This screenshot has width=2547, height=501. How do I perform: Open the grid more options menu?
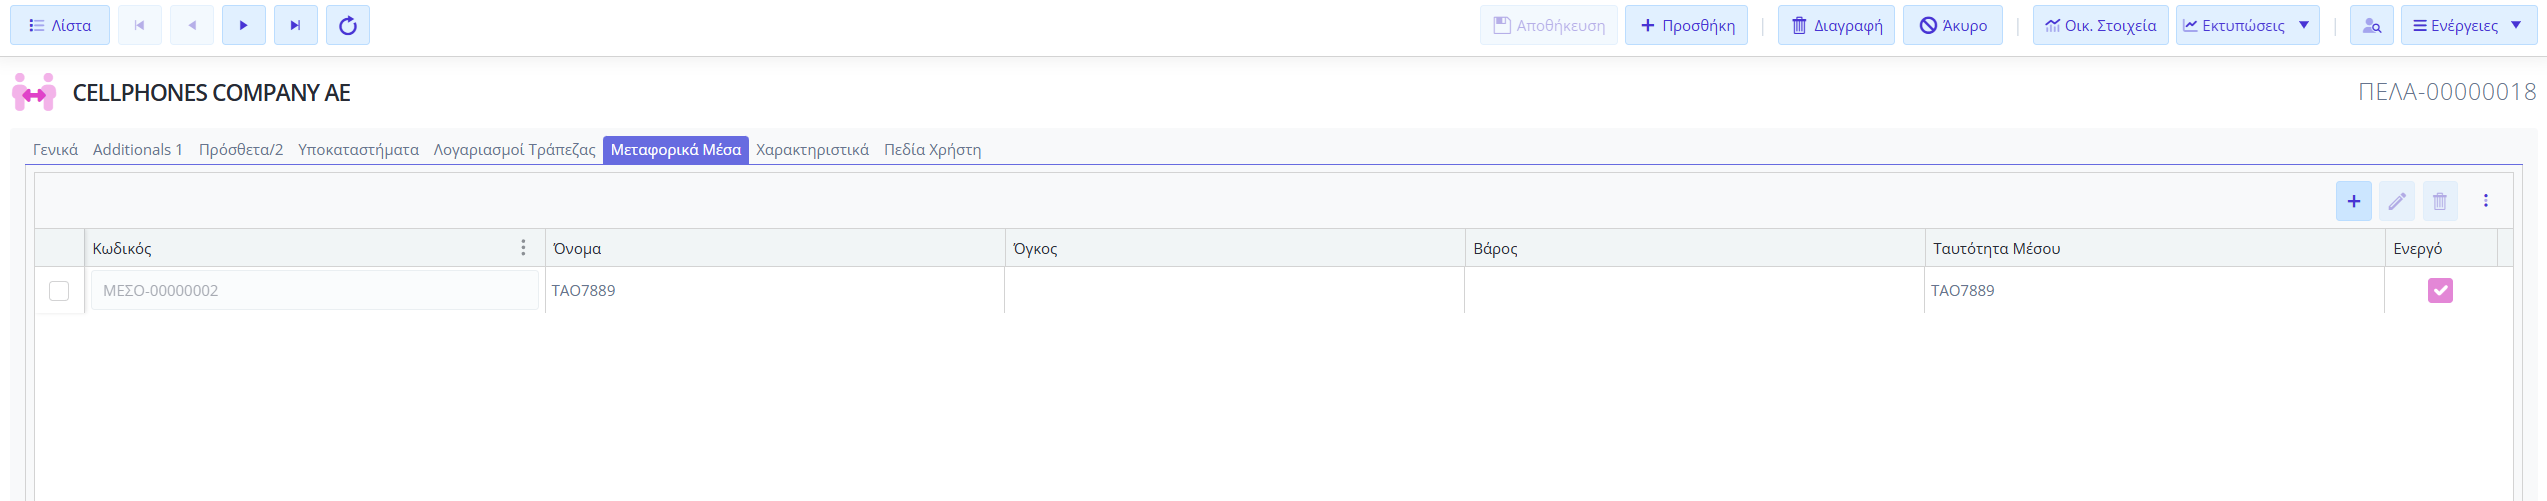pos(2486,201)
